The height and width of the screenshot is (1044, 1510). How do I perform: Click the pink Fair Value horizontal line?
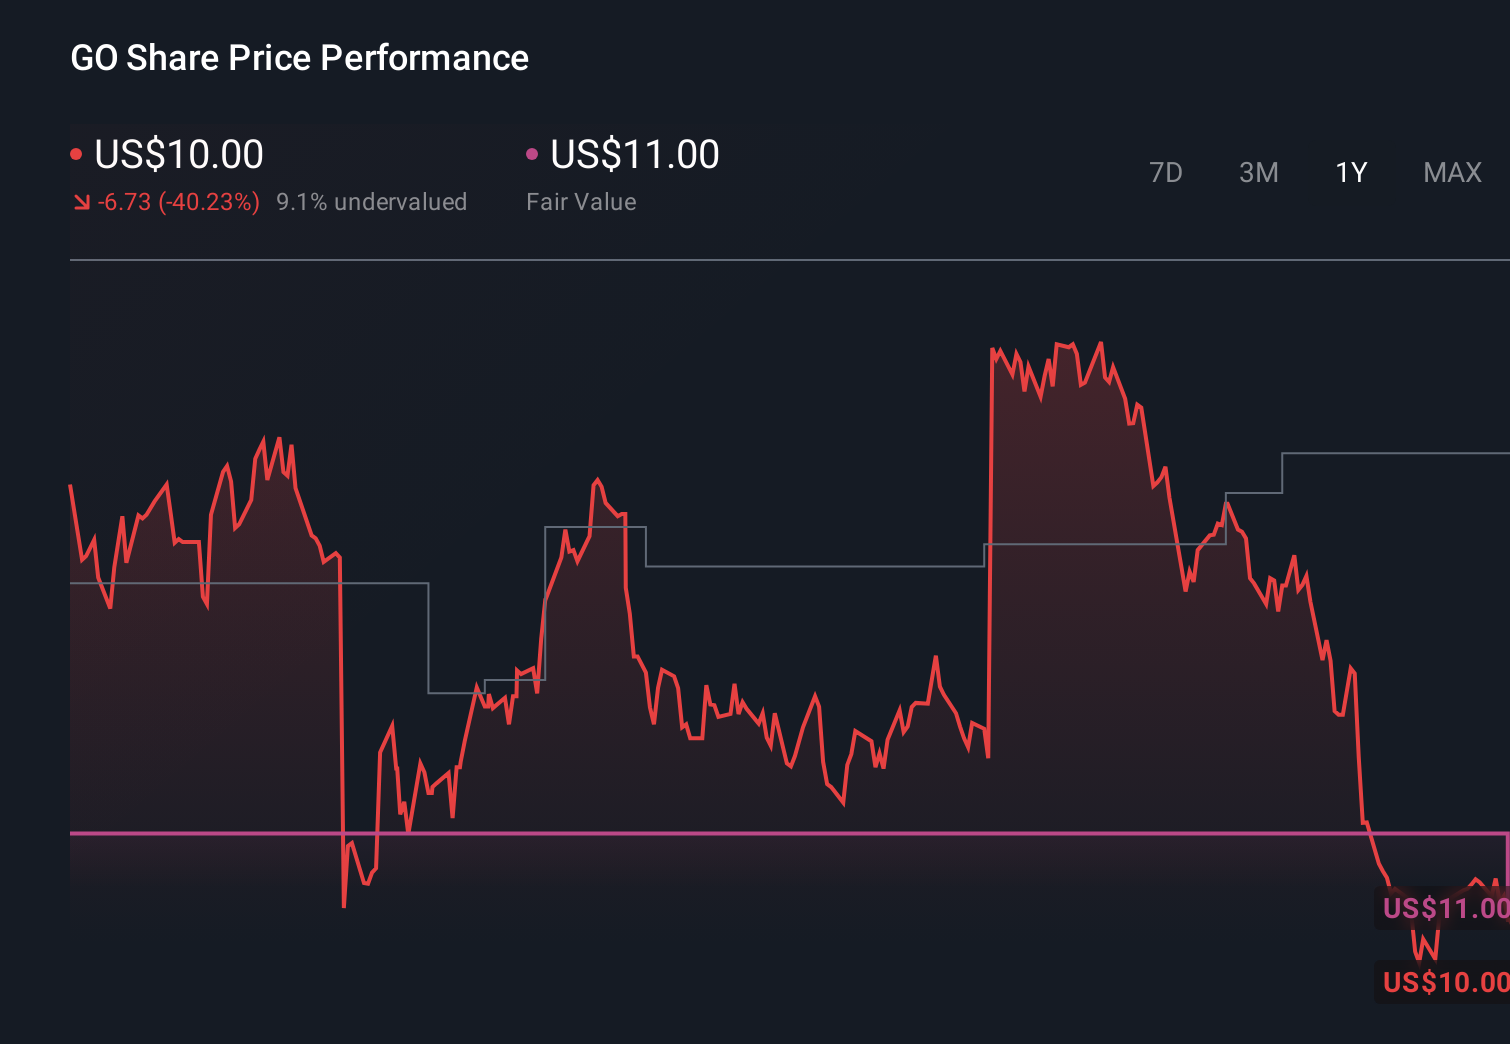pyautogui.click(x=700, y=832)
